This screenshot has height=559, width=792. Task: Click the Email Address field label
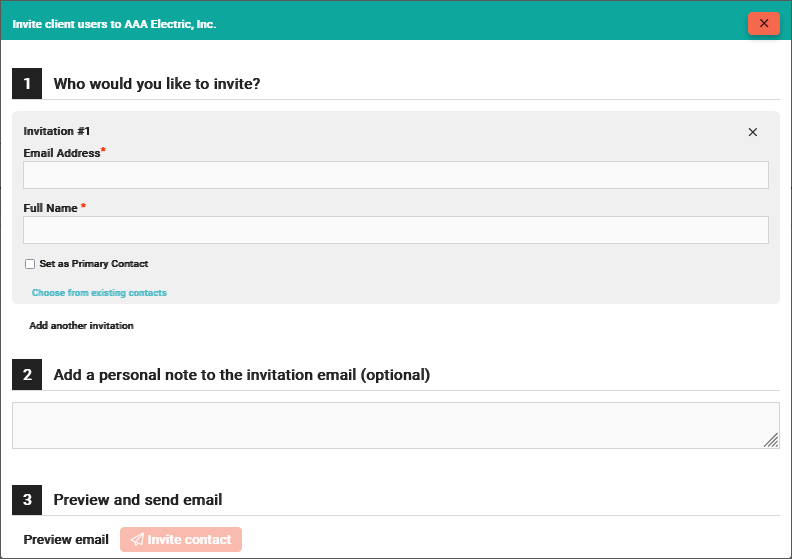click(62, 153)
